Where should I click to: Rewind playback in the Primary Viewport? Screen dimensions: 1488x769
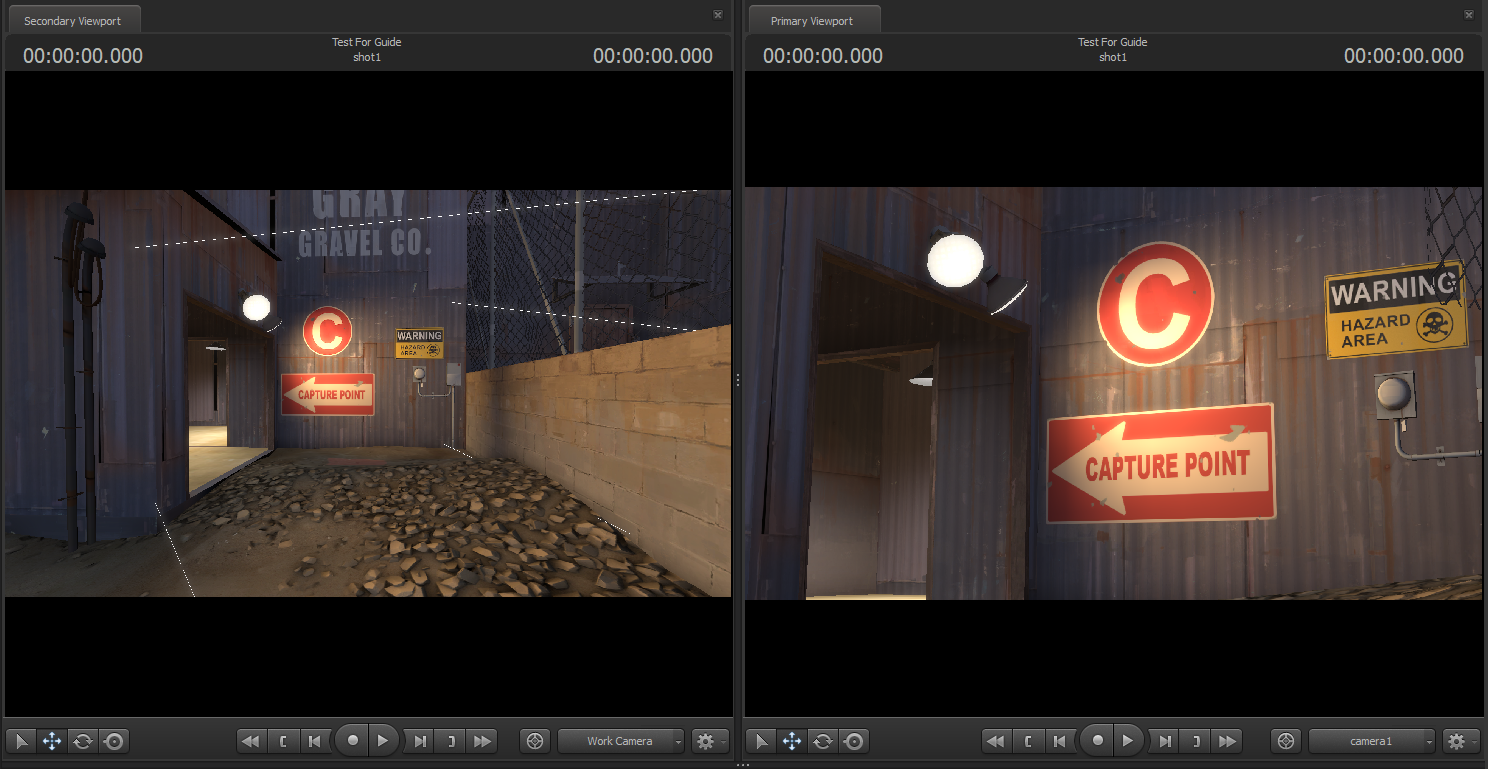click(x=996, y=741)
